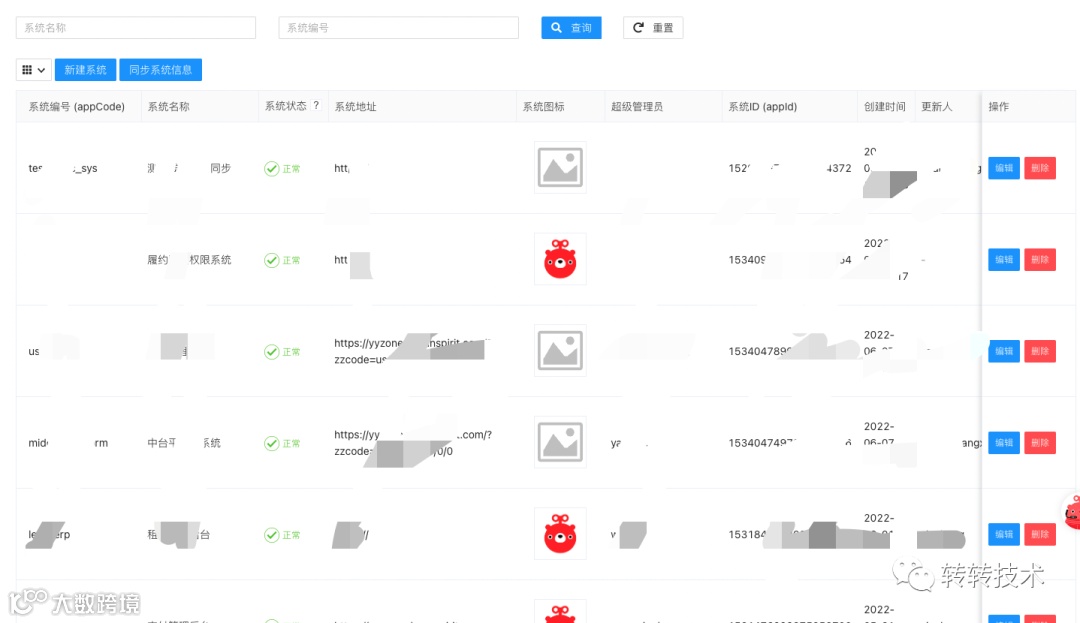Click placeholder image icon in 中台 row
This screenshot has height=623, width=1080.
(x=560, y=442)
